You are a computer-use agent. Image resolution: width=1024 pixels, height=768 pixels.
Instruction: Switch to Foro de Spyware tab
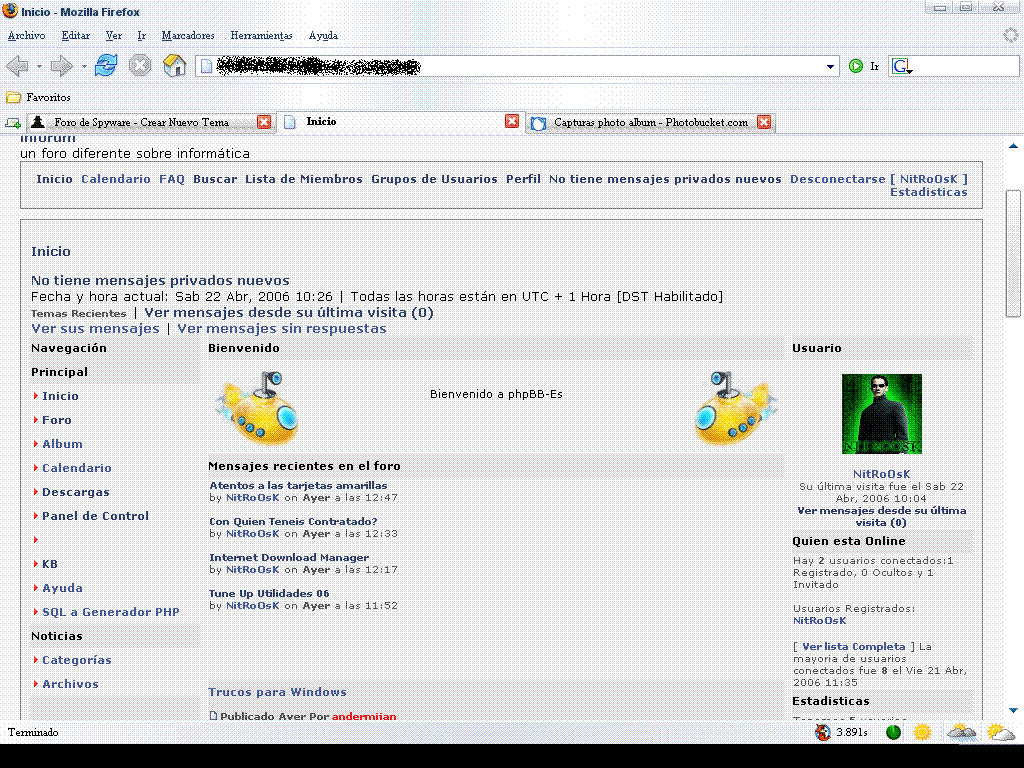(x=141, y=122)
